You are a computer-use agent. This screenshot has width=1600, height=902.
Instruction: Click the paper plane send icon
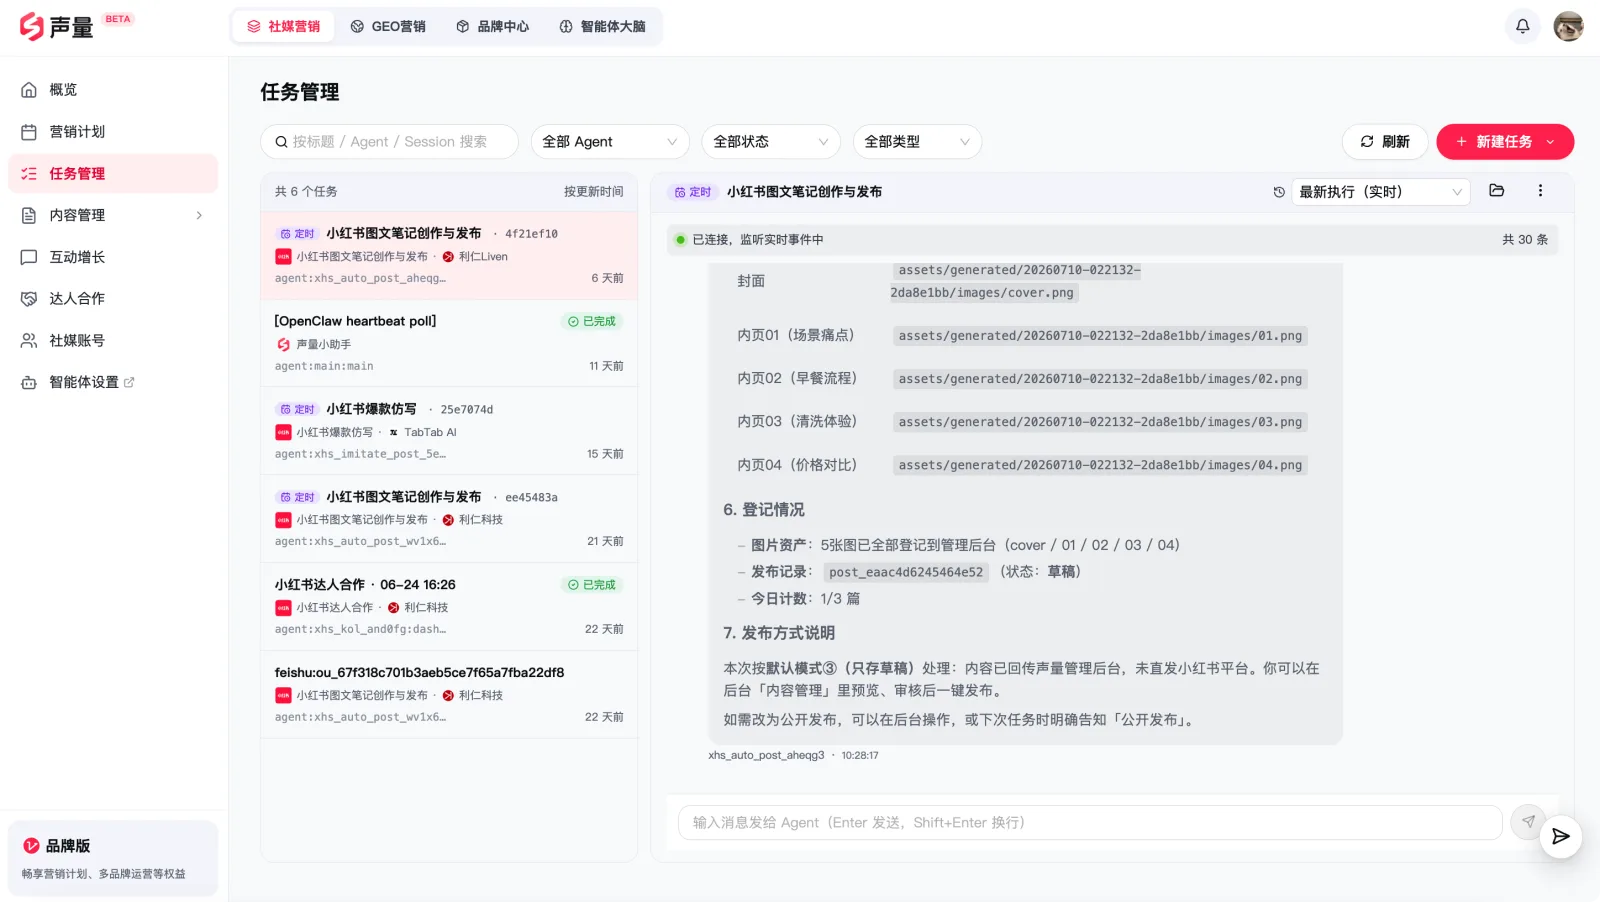[x=1528, y=822]
